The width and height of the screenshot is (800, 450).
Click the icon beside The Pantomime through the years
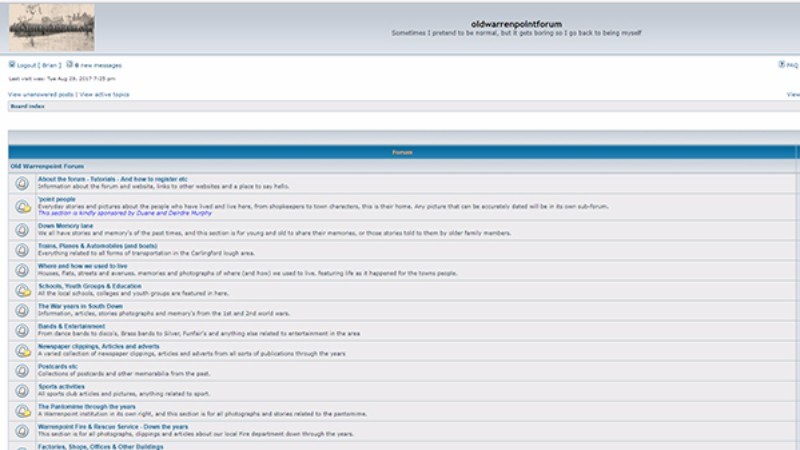pos(22,410)
